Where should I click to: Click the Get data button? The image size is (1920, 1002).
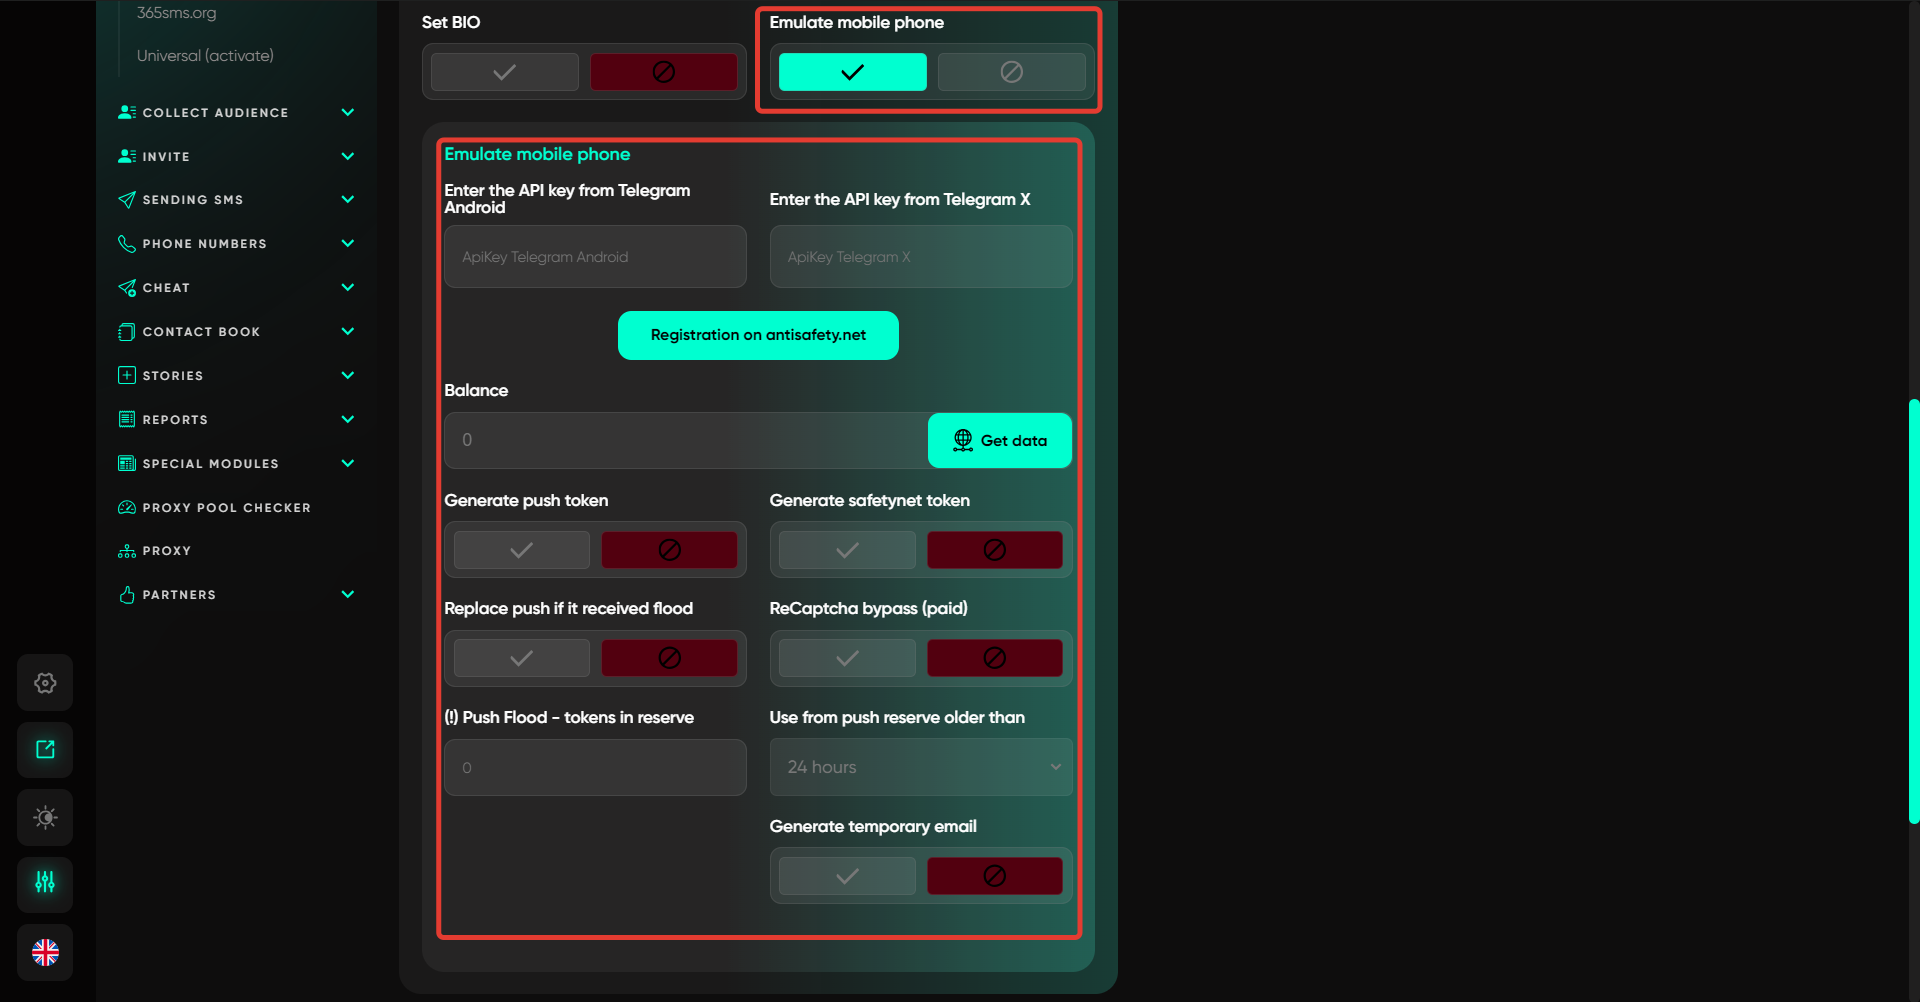click(x=999, y=440)
